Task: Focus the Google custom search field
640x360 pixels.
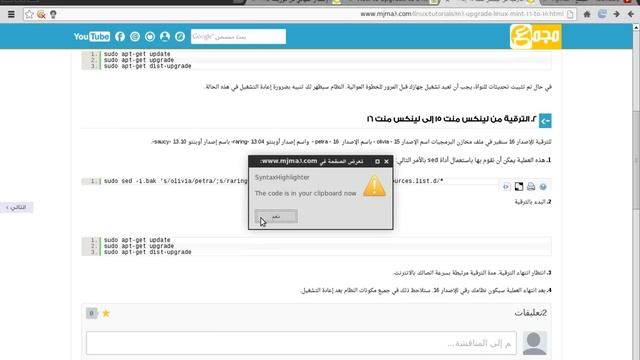Action: pos(238,37)
